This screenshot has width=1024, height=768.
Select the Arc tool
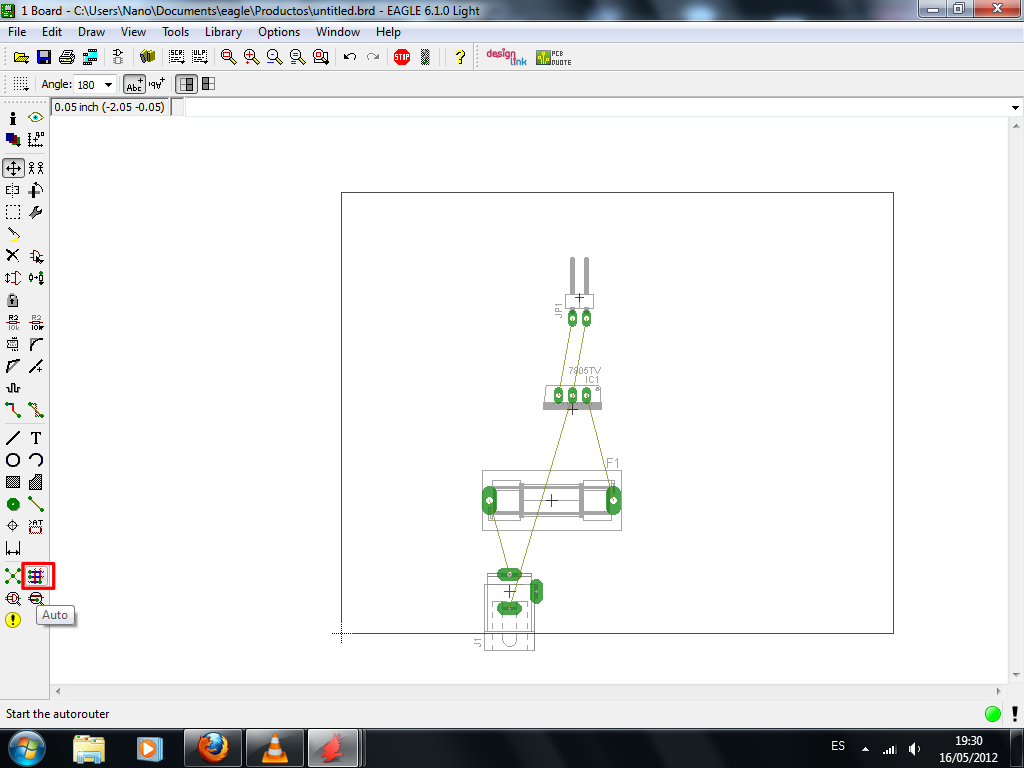(36, 460)
